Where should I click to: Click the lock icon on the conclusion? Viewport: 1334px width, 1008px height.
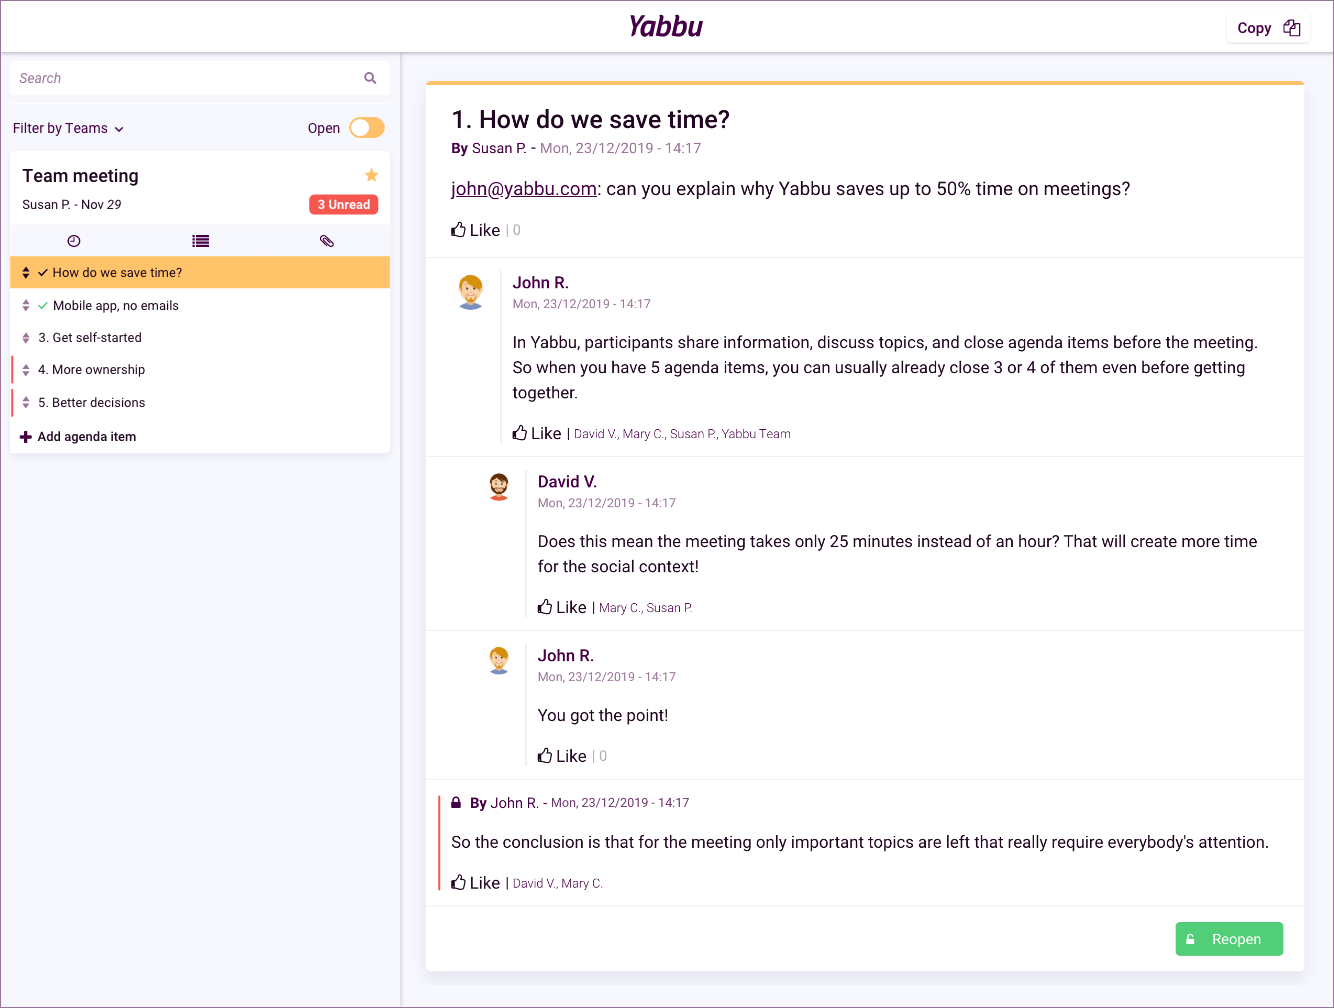tap(456, 803)
